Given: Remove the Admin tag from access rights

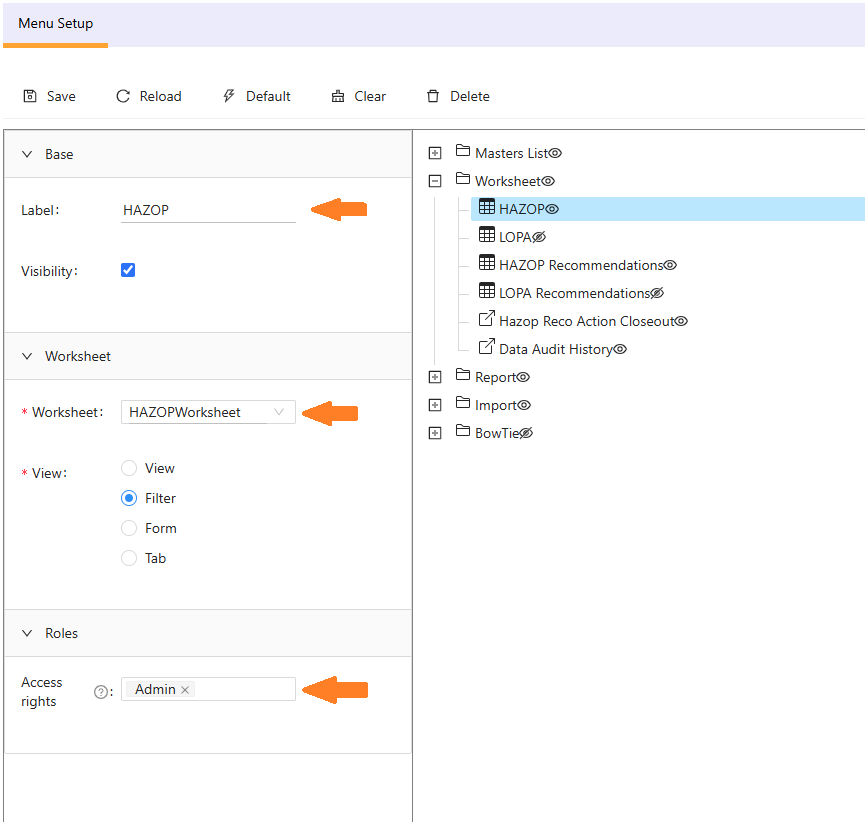Looking at the screenshot, I should (x=185, y=690).
